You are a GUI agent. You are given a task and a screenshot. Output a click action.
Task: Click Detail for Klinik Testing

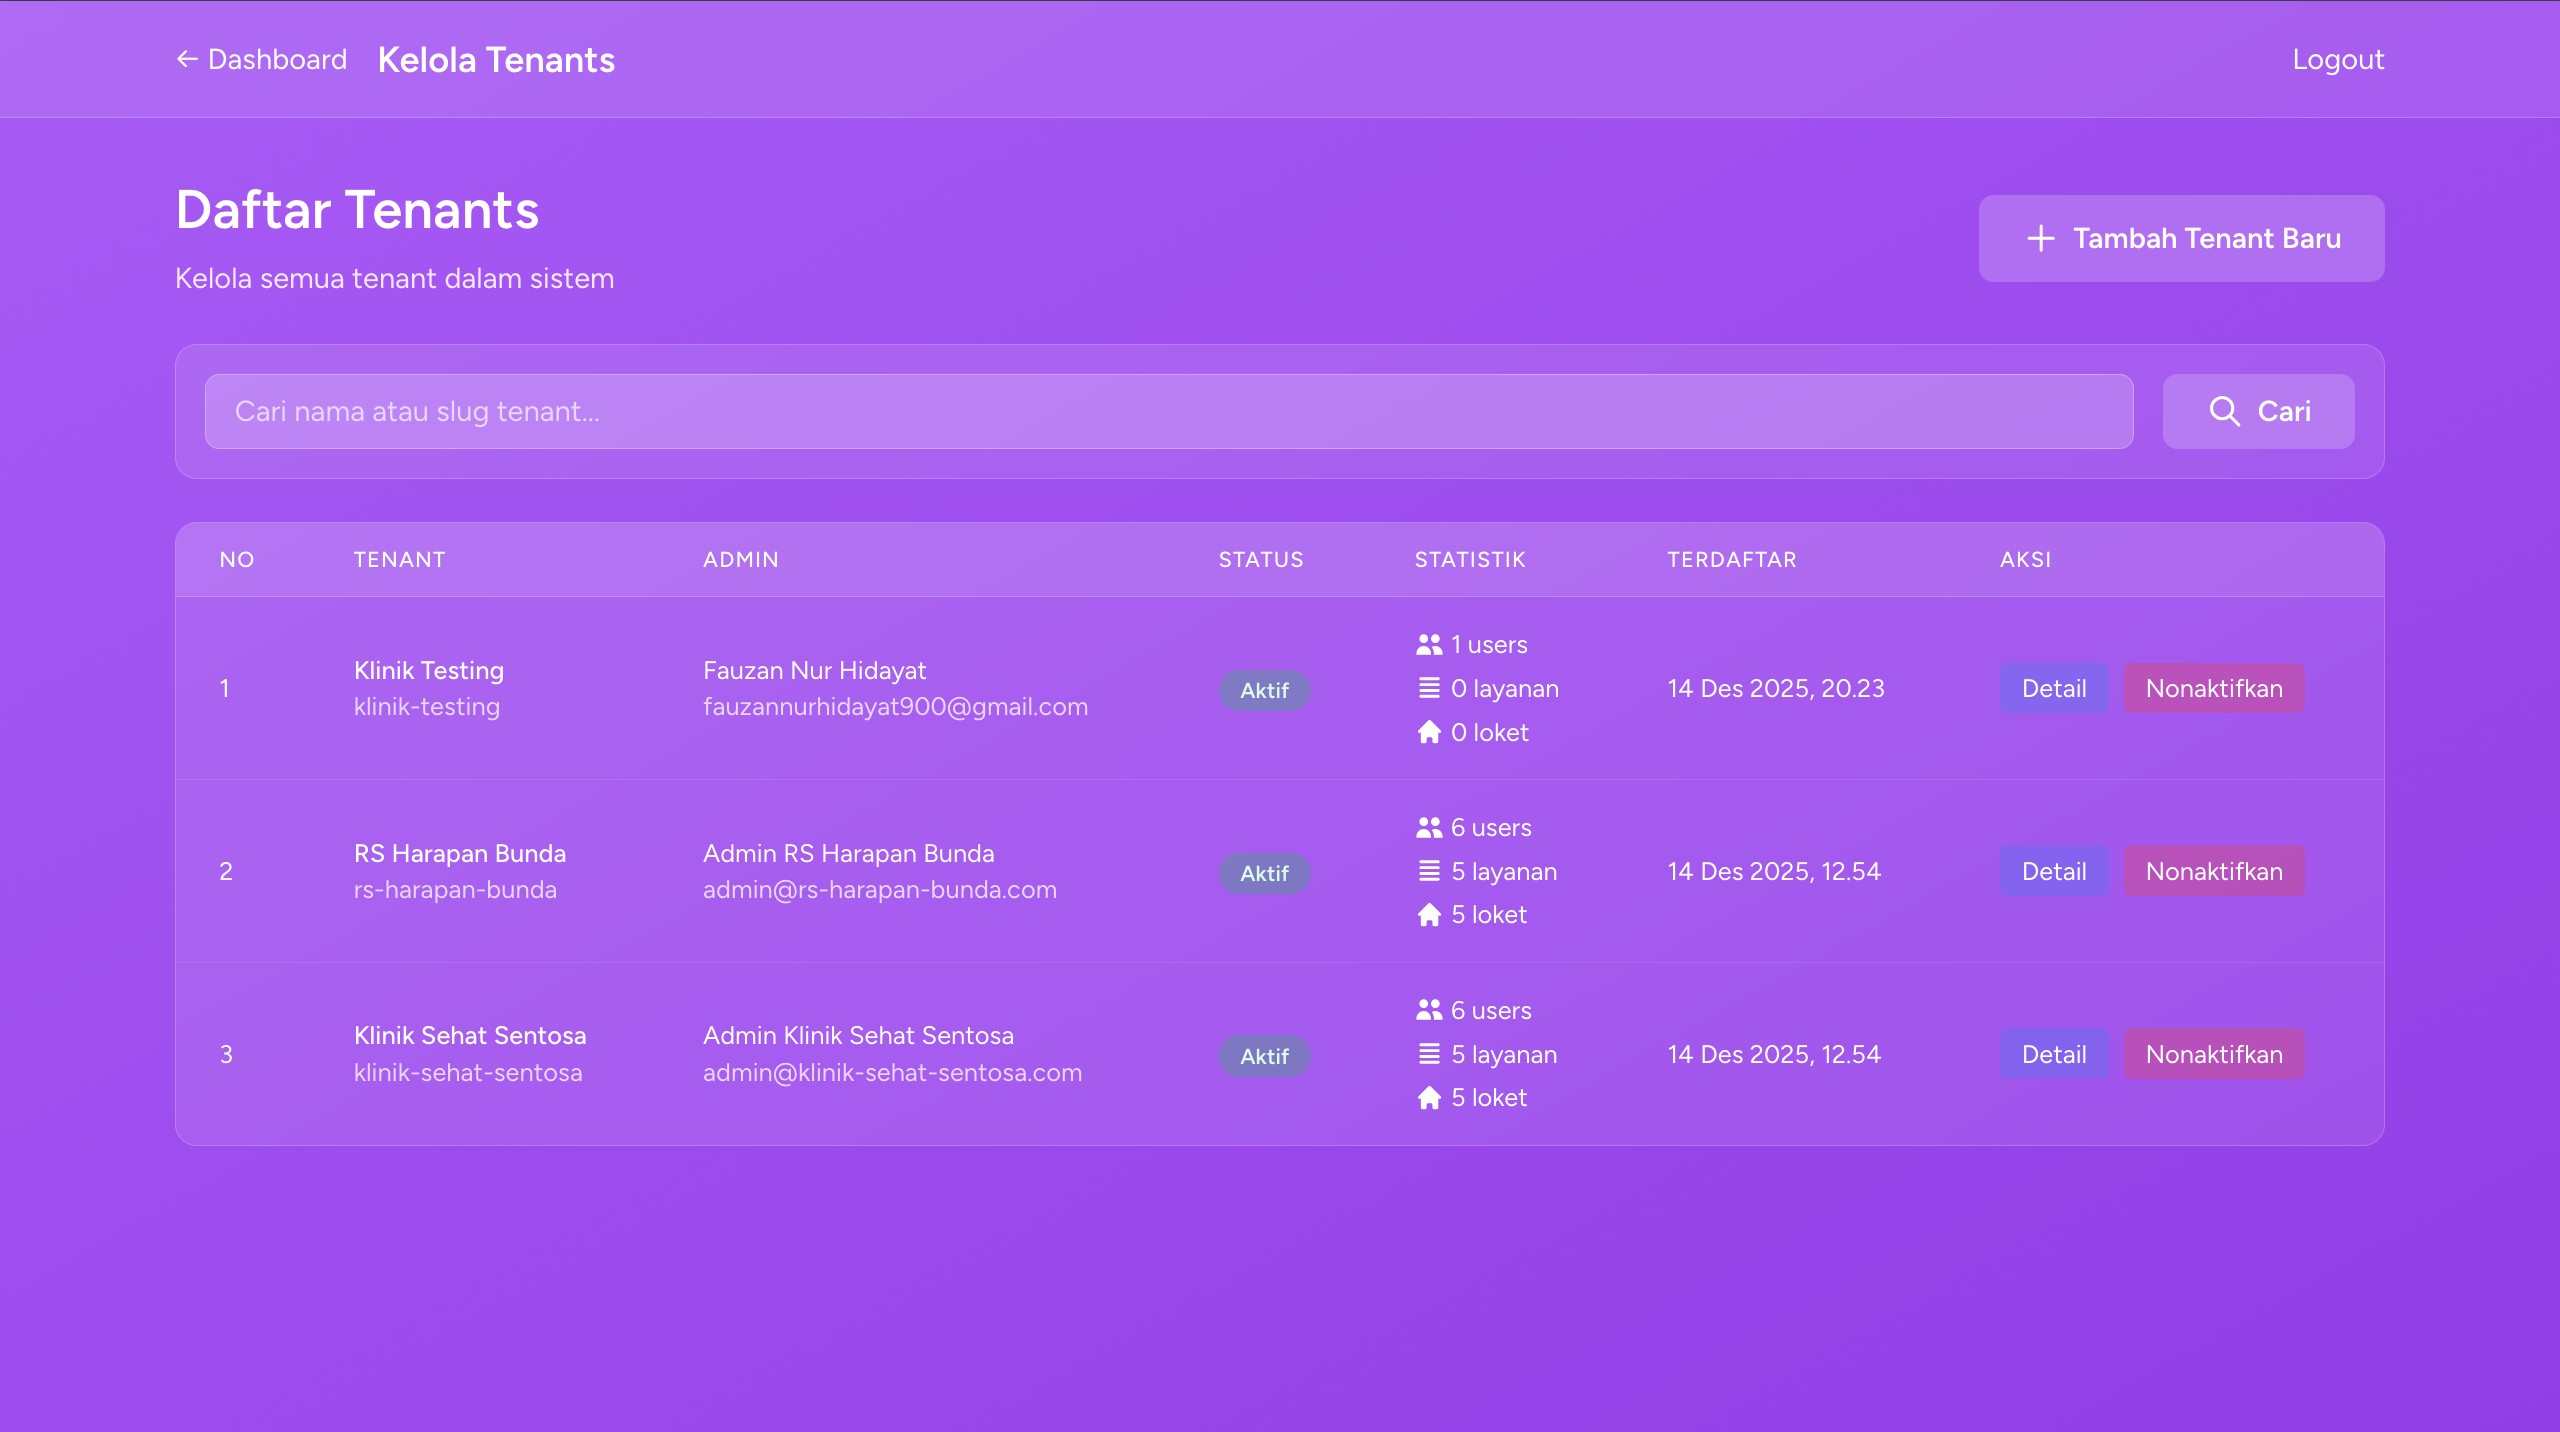point(2053,688)
